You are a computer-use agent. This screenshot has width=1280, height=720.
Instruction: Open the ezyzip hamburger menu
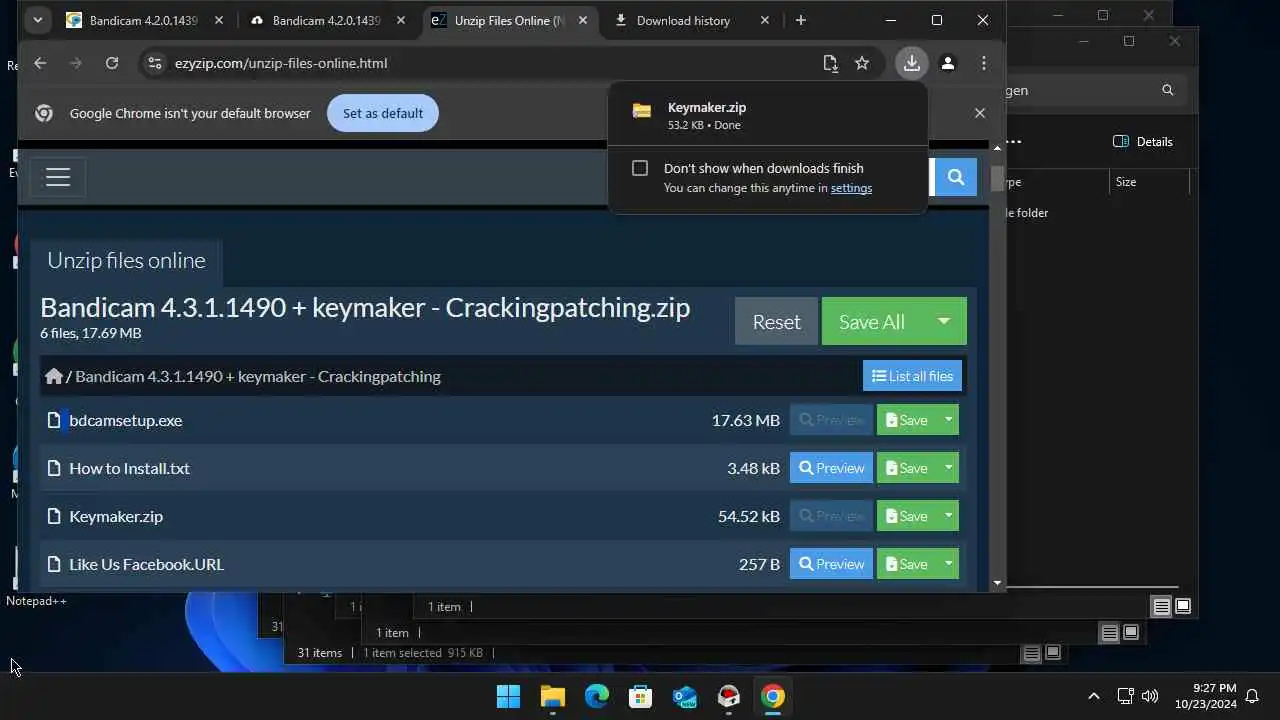58,177
